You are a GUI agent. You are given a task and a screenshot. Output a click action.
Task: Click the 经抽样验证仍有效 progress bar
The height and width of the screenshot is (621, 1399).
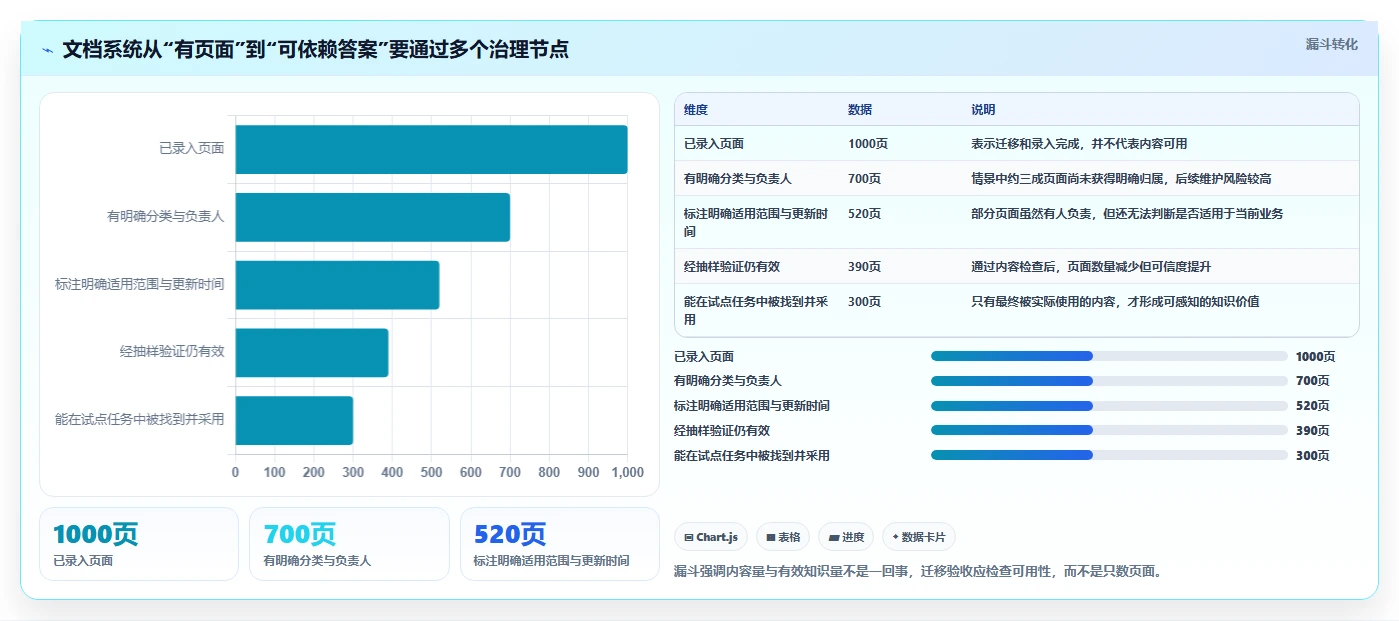(x=1109, y=430)
